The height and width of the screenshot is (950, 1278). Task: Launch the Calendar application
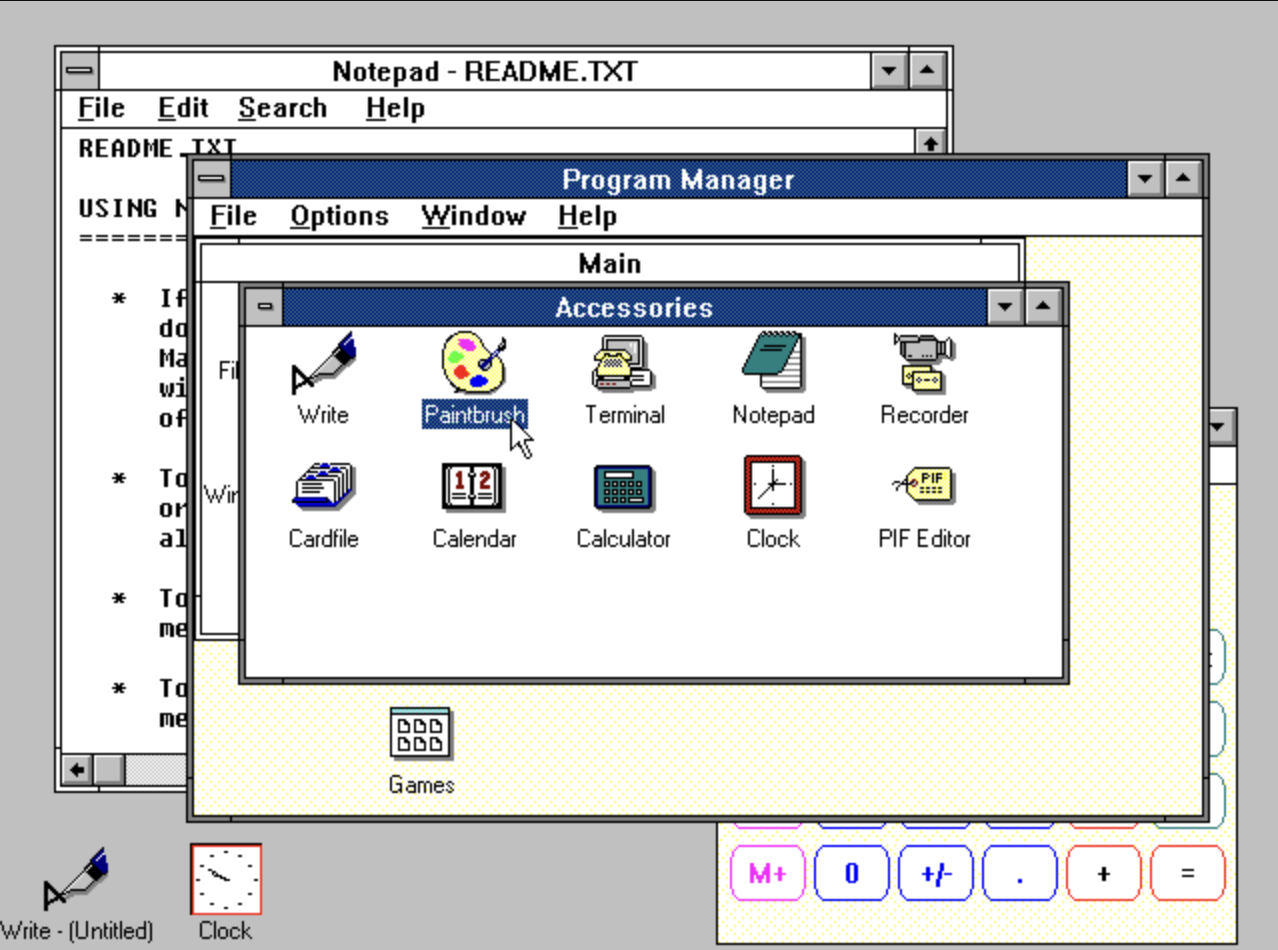pos(474,487)
